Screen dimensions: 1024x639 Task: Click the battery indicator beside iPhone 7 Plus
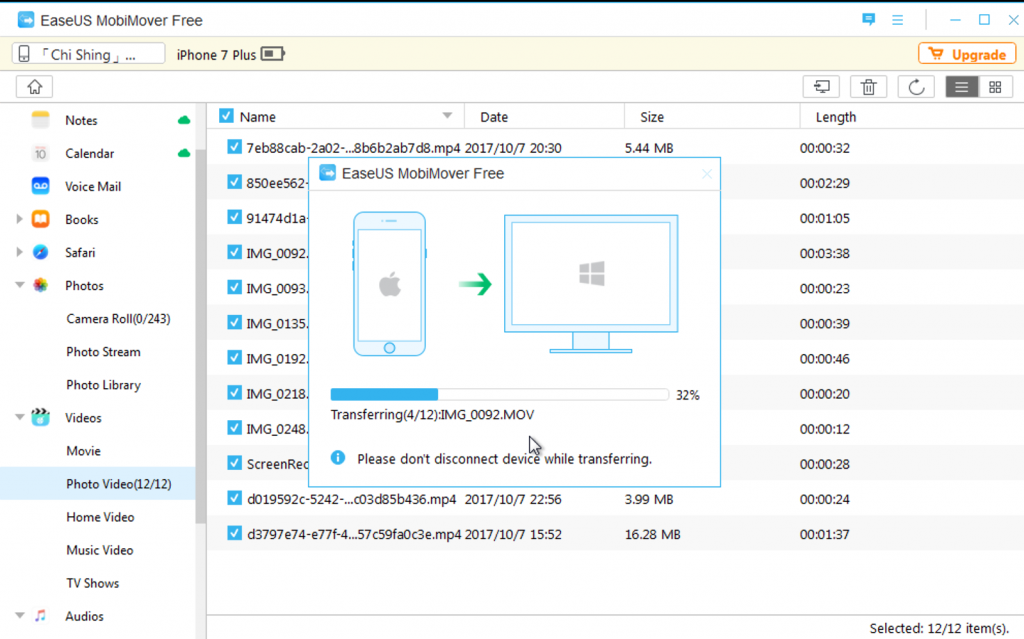273,54
